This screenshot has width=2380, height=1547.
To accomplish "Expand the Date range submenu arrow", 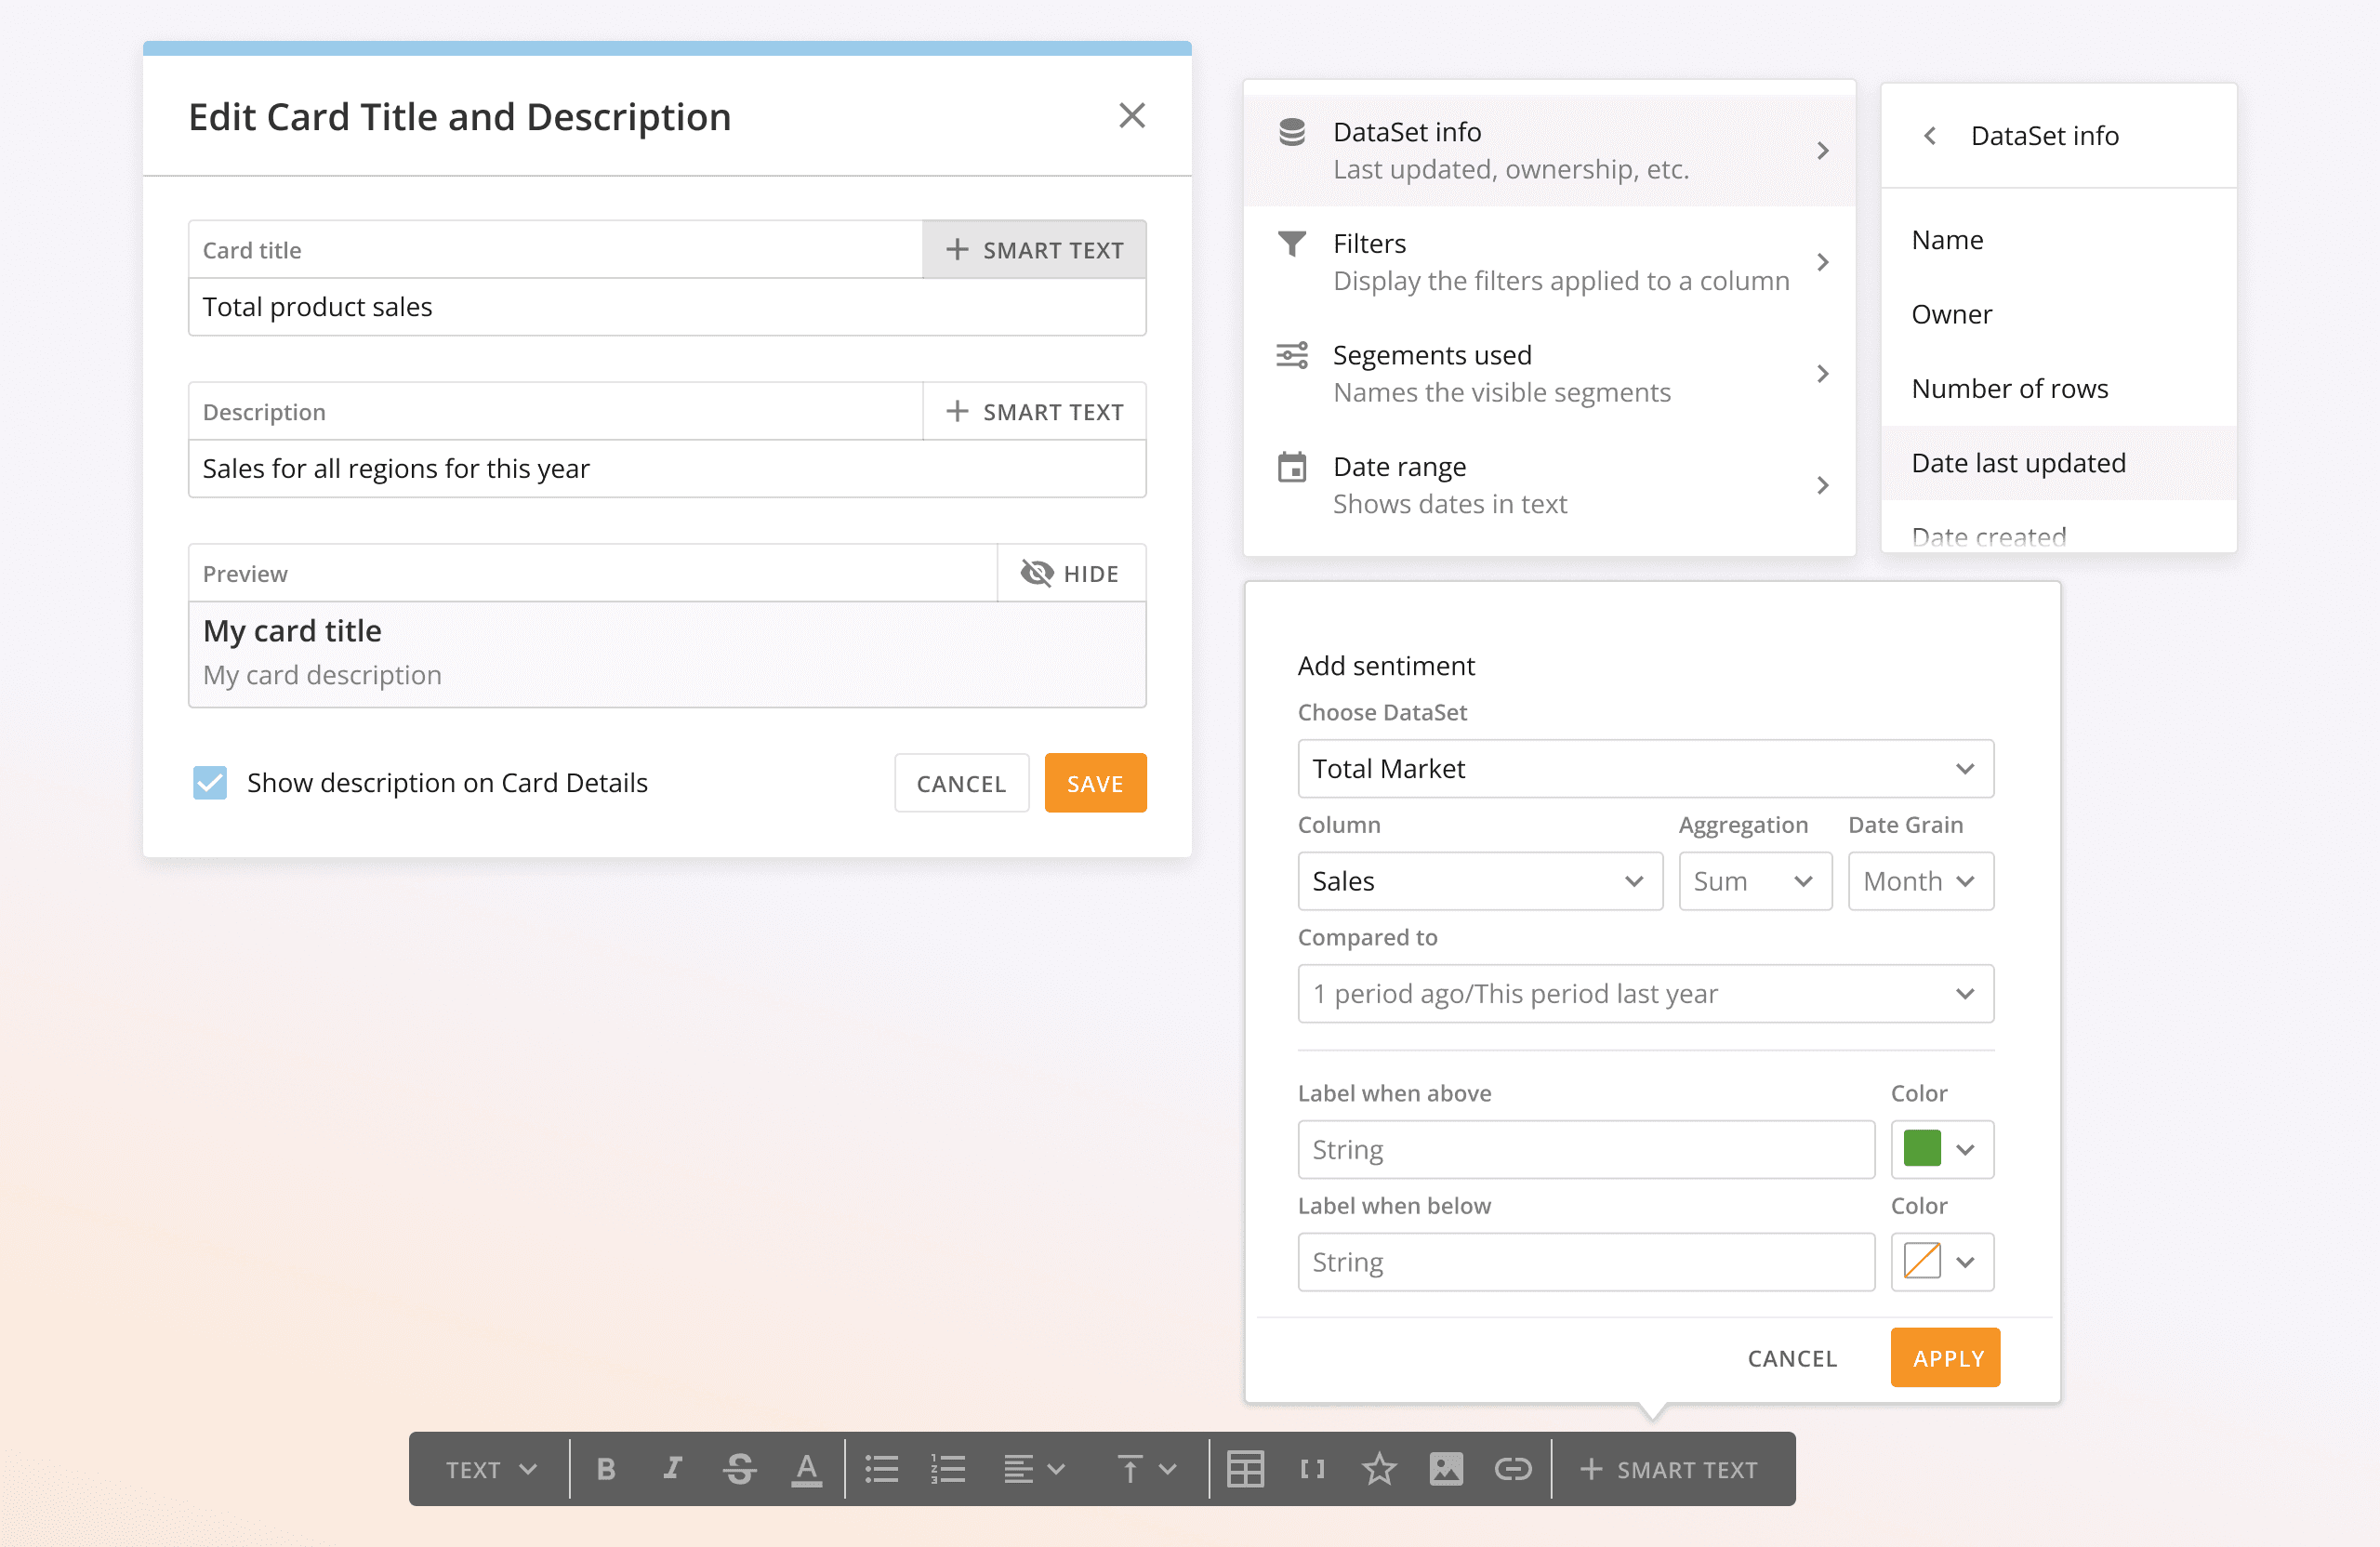I will pyautogui.click(x=1823, y=485).
